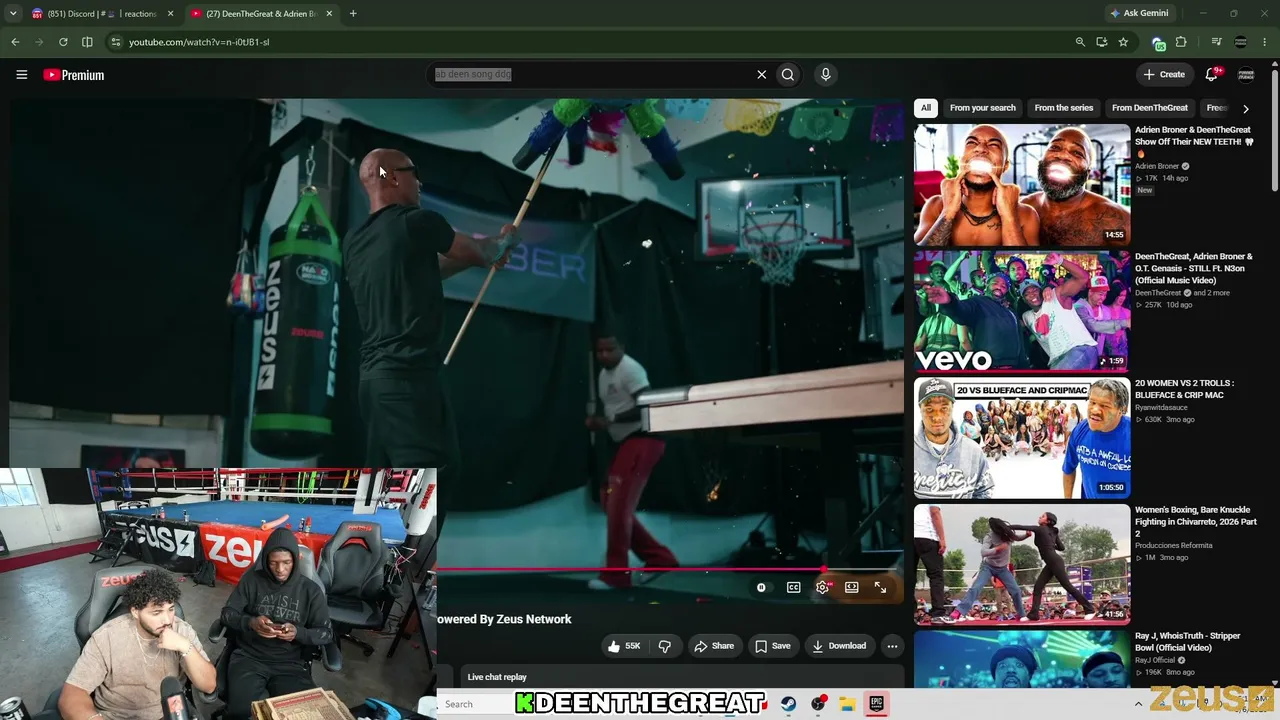Screen dimensions: 1280x720
Task: Open 20 Women vs 2 Trolls thumbnail
Action: coord(1022,437)
